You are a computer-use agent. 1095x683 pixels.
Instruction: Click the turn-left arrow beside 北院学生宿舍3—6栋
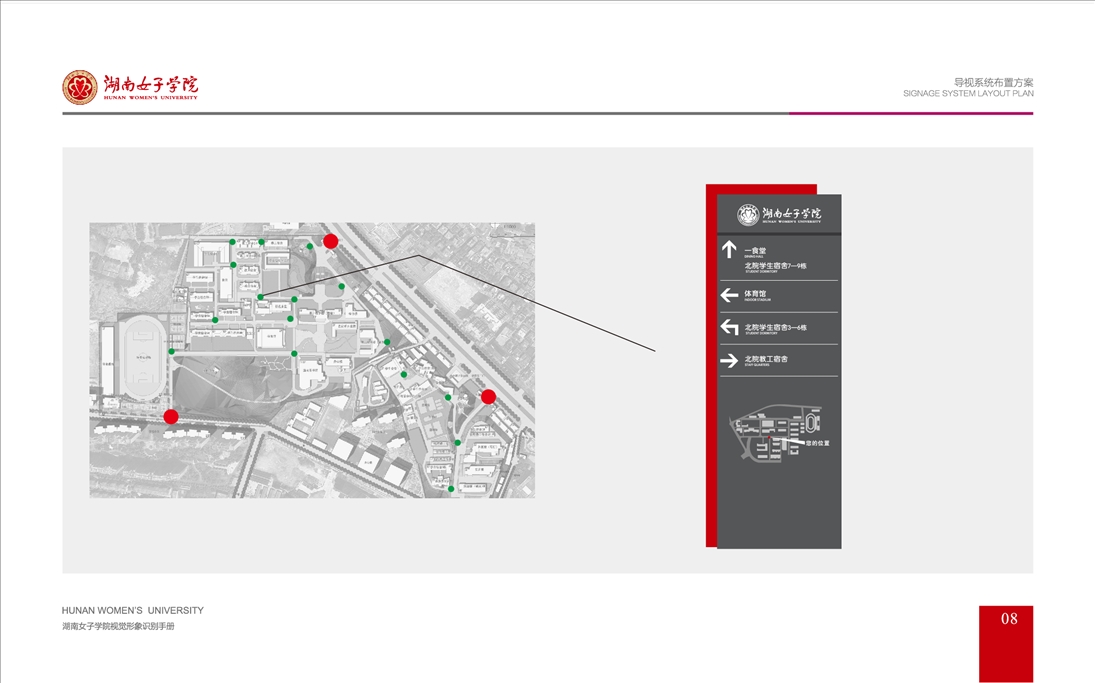pos(729,328)
